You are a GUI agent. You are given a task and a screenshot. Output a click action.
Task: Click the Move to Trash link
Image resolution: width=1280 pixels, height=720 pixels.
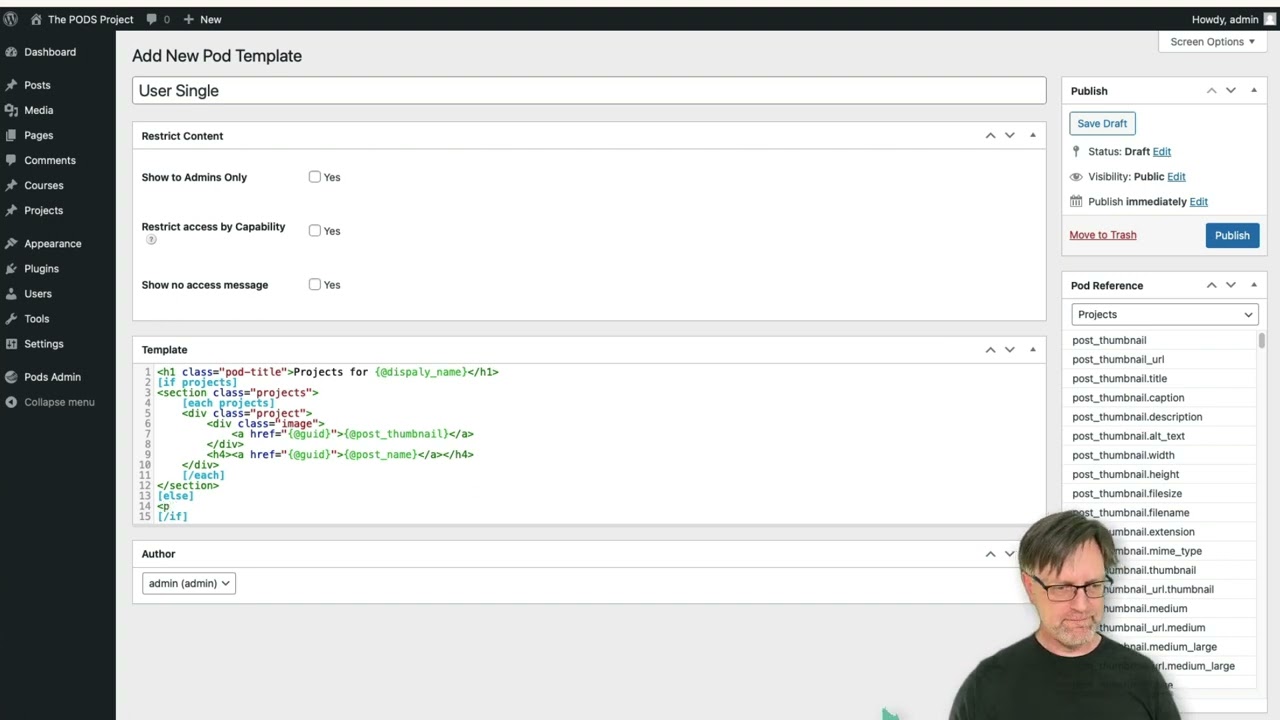click(1103, 235)
